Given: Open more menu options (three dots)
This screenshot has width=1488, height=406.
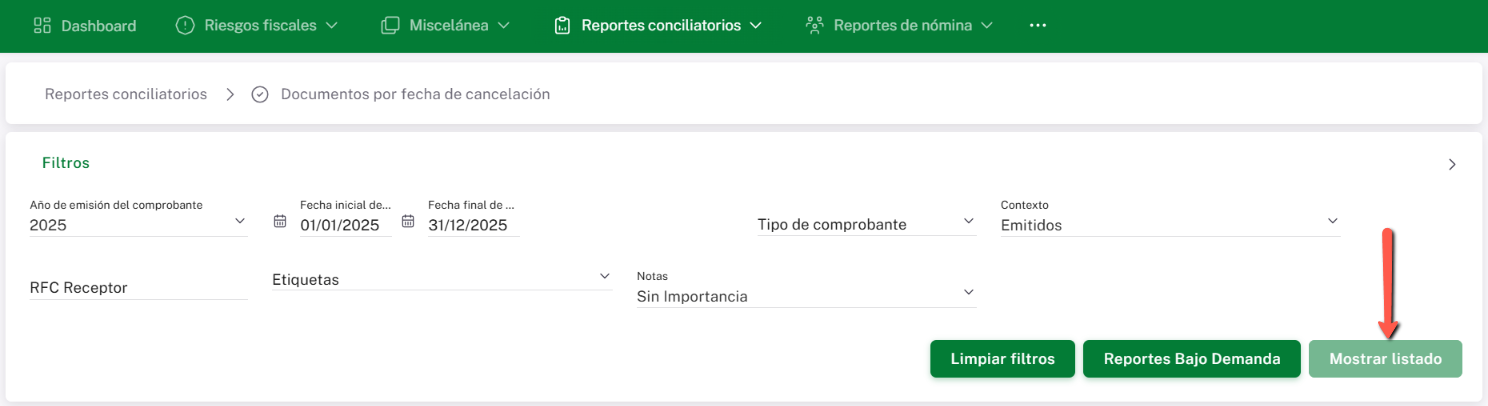Looking at the screenshot, I should pos(1037,25).
